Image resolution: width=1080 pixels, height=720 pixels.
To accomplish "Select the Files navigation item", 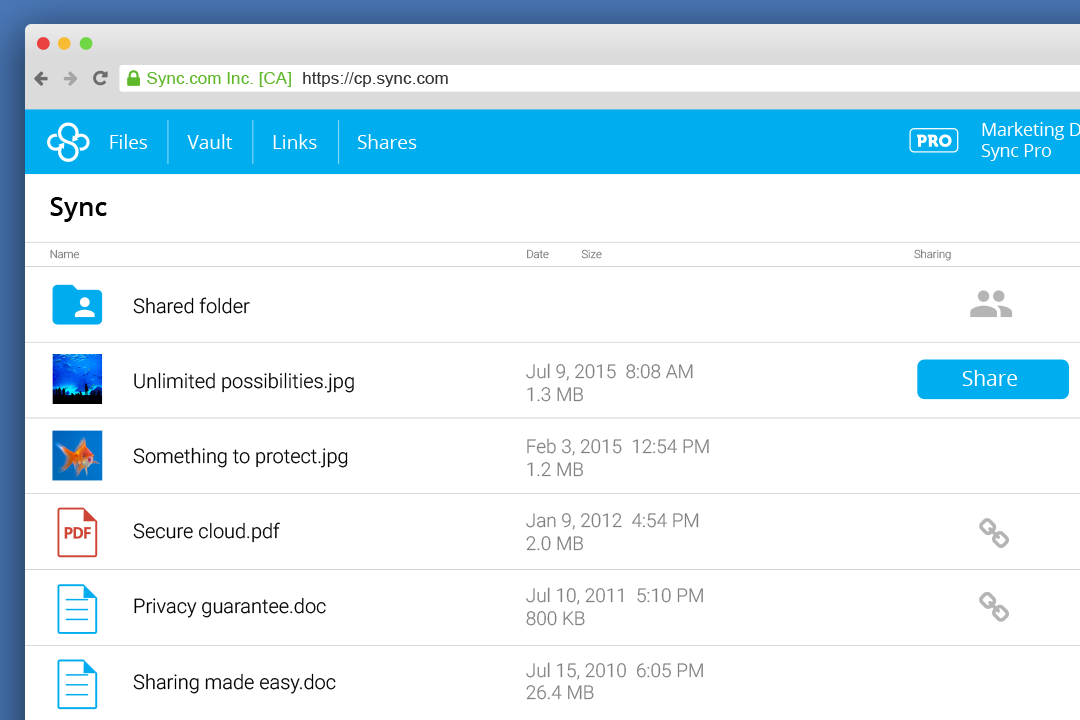I will click(x=128, y=142).
